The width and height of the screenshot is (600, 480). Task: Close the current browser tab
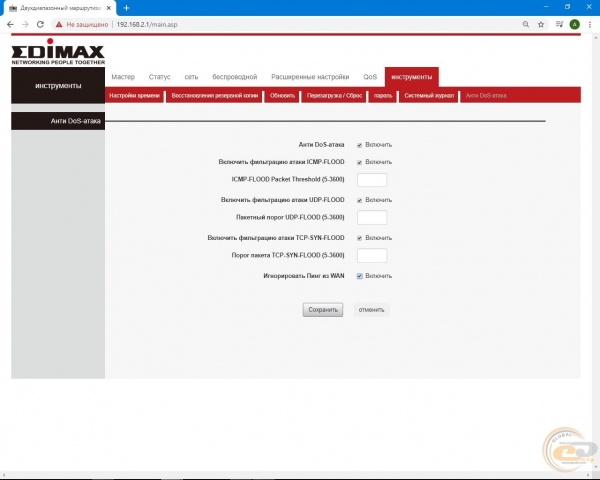[x=109, y=8]
